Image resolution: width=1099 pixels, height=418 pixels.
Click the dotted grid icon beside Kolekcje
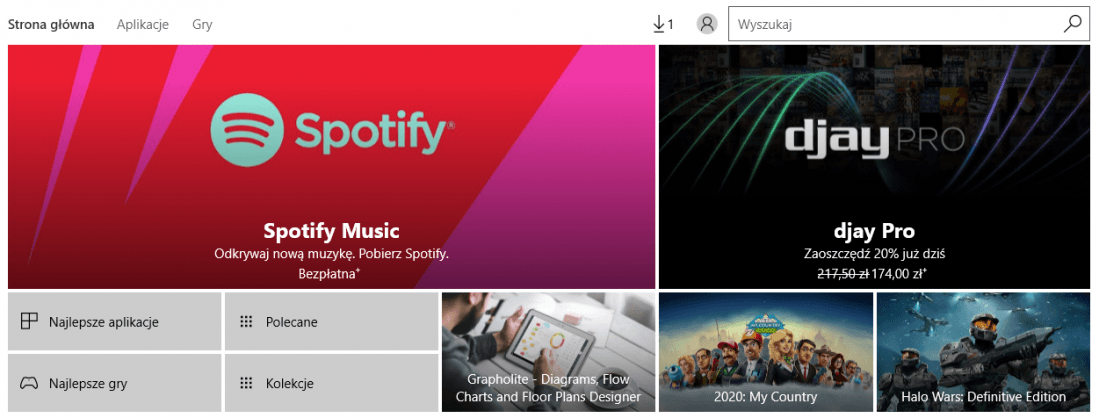point(245,383)
